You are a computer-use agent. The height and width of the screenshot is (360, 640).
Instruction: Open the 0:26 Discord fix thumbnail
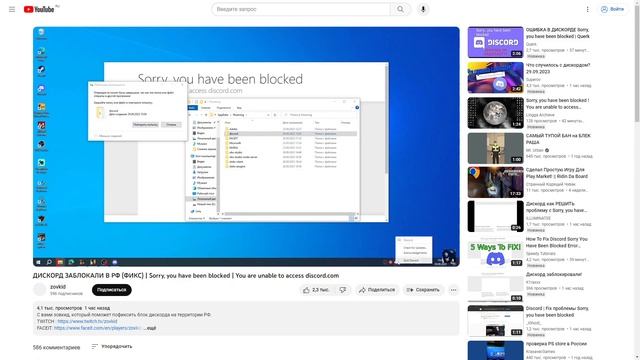click(495, 216)
